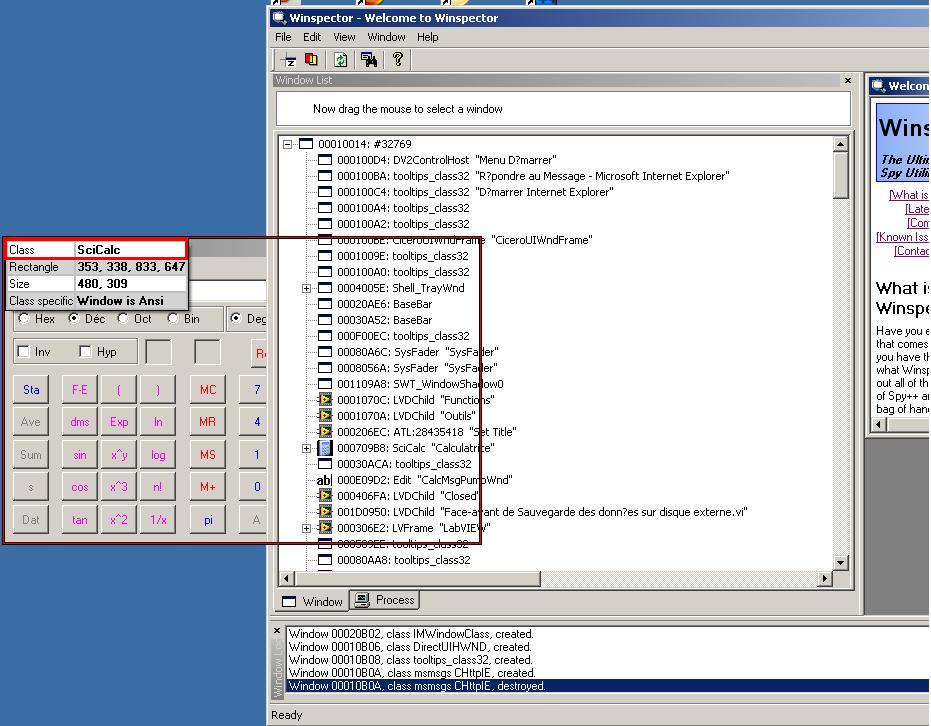Refresh the window list via toolbar
931x726 pixels.
[341, 59]
